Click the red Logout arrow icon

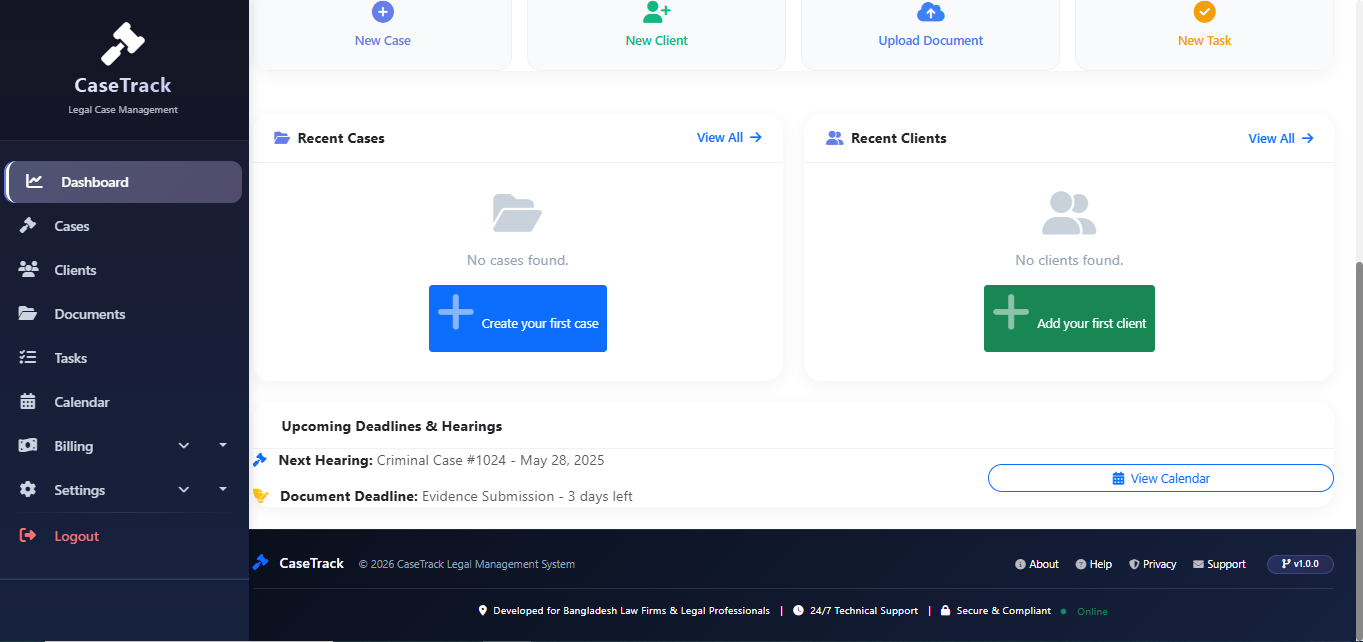click(x=28, y=536)
